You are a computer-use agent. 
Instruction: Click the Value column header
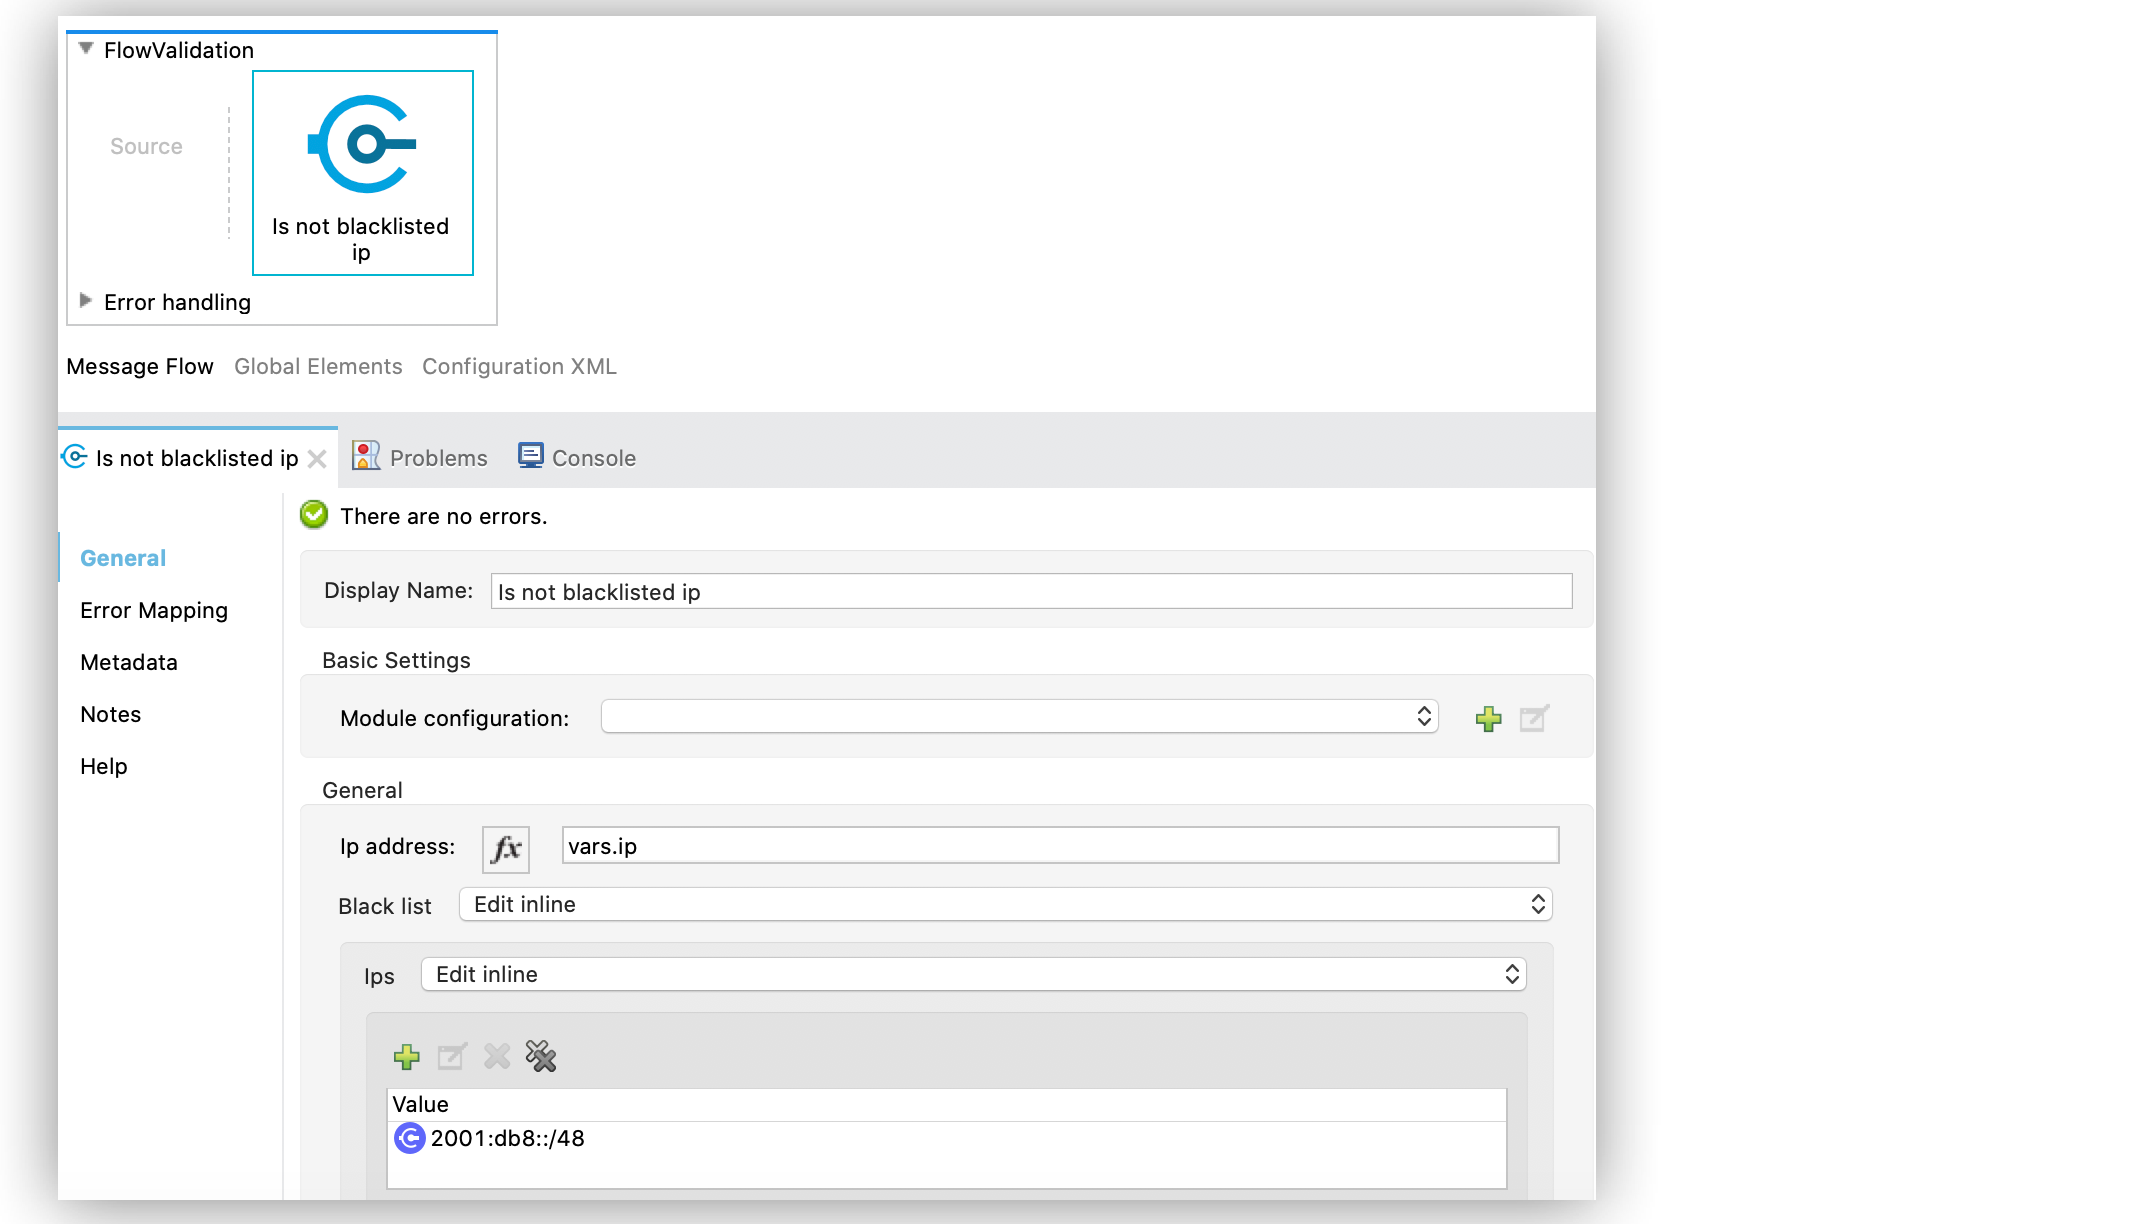tap(946, 1104)
